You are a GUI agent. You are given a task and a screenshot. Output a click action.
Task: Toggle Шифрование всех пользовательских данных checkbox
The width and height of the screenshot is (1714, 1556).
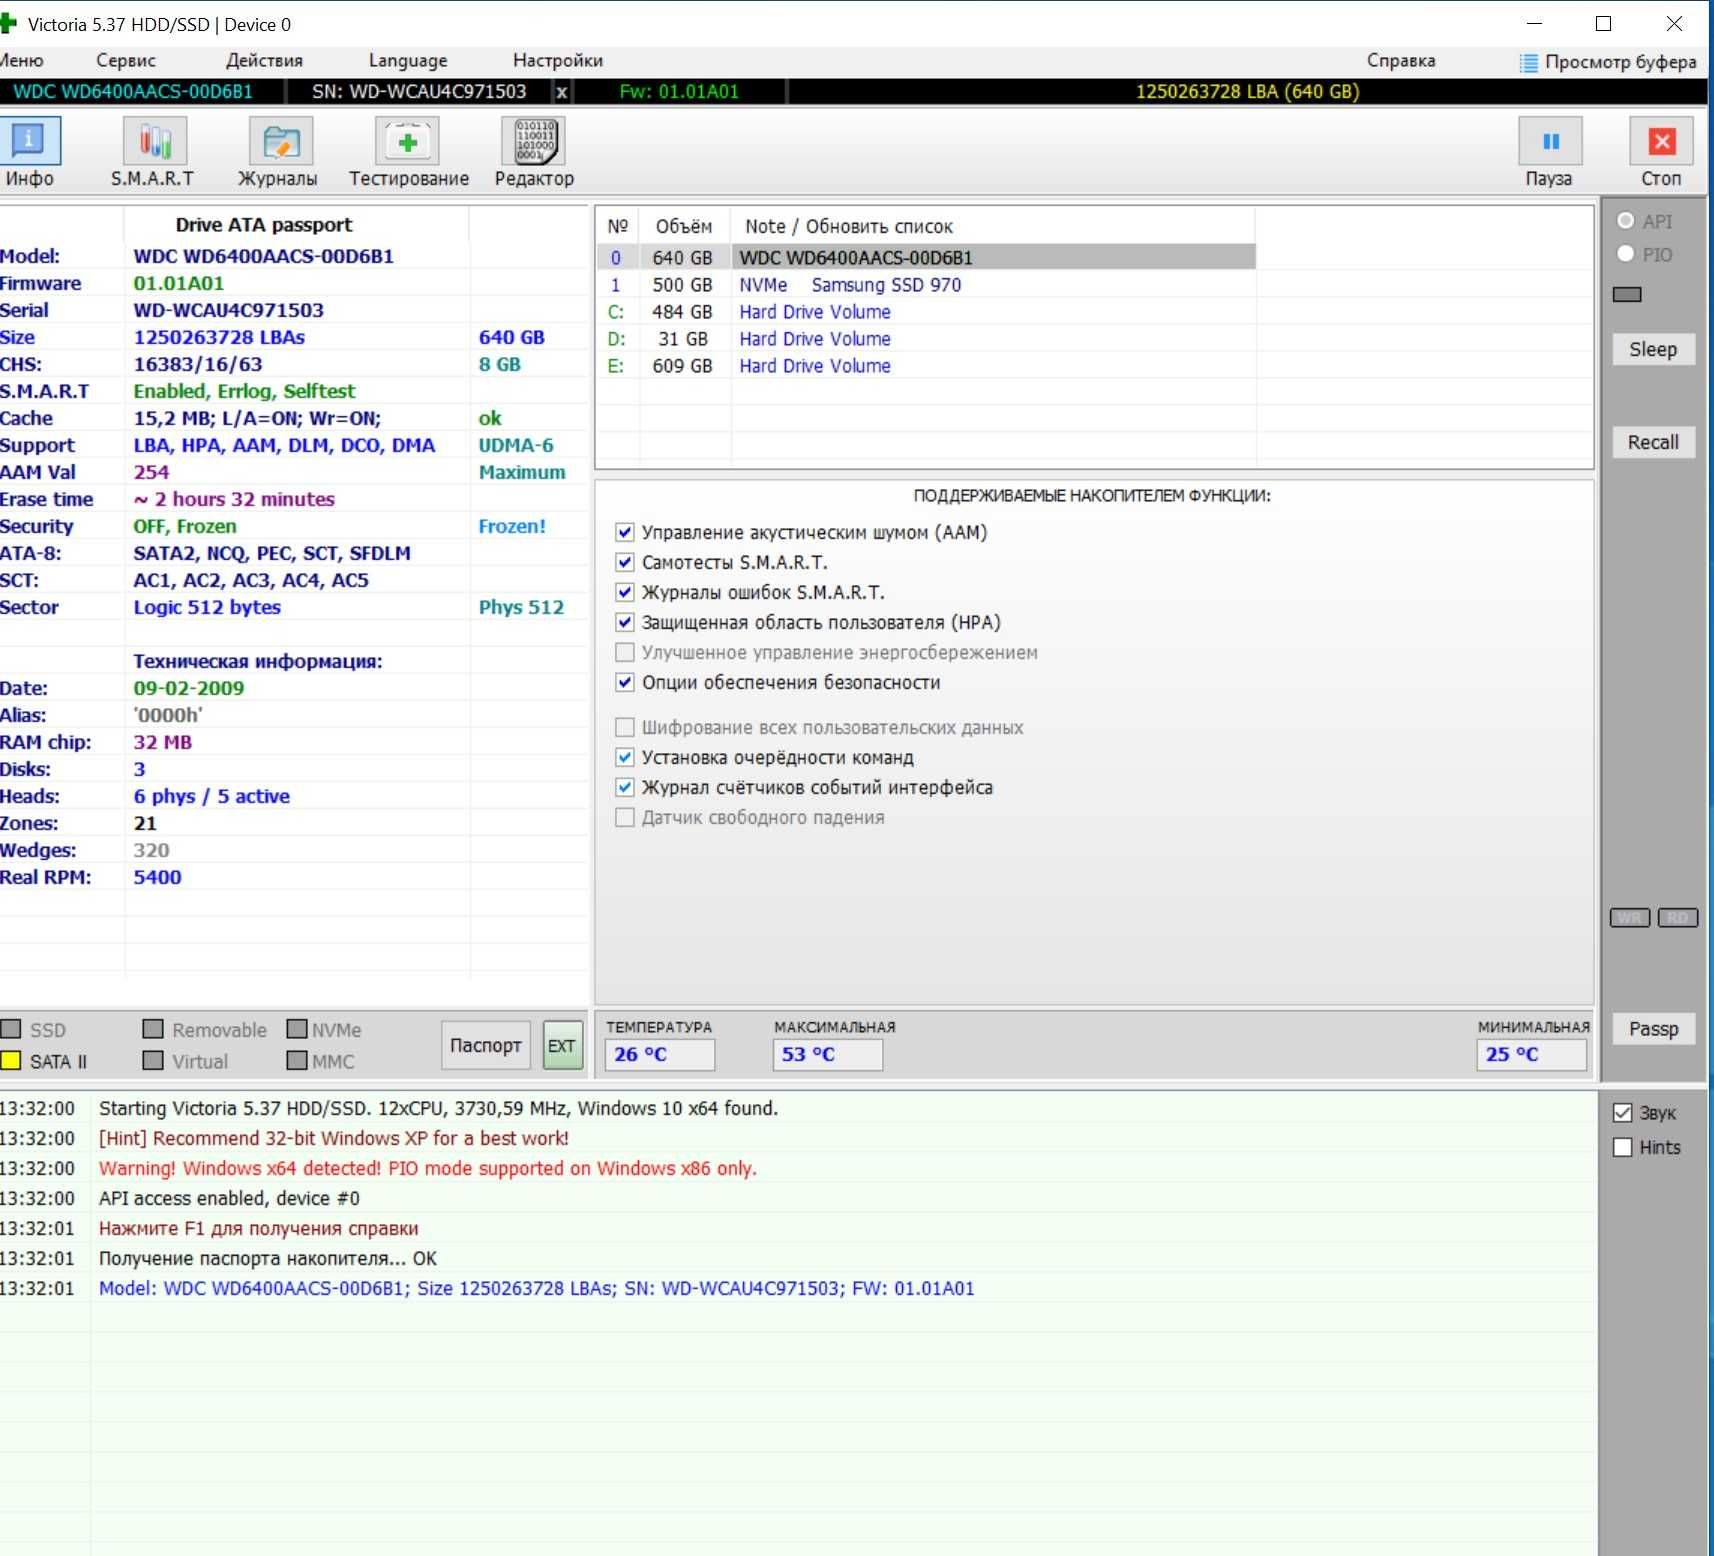625,727
